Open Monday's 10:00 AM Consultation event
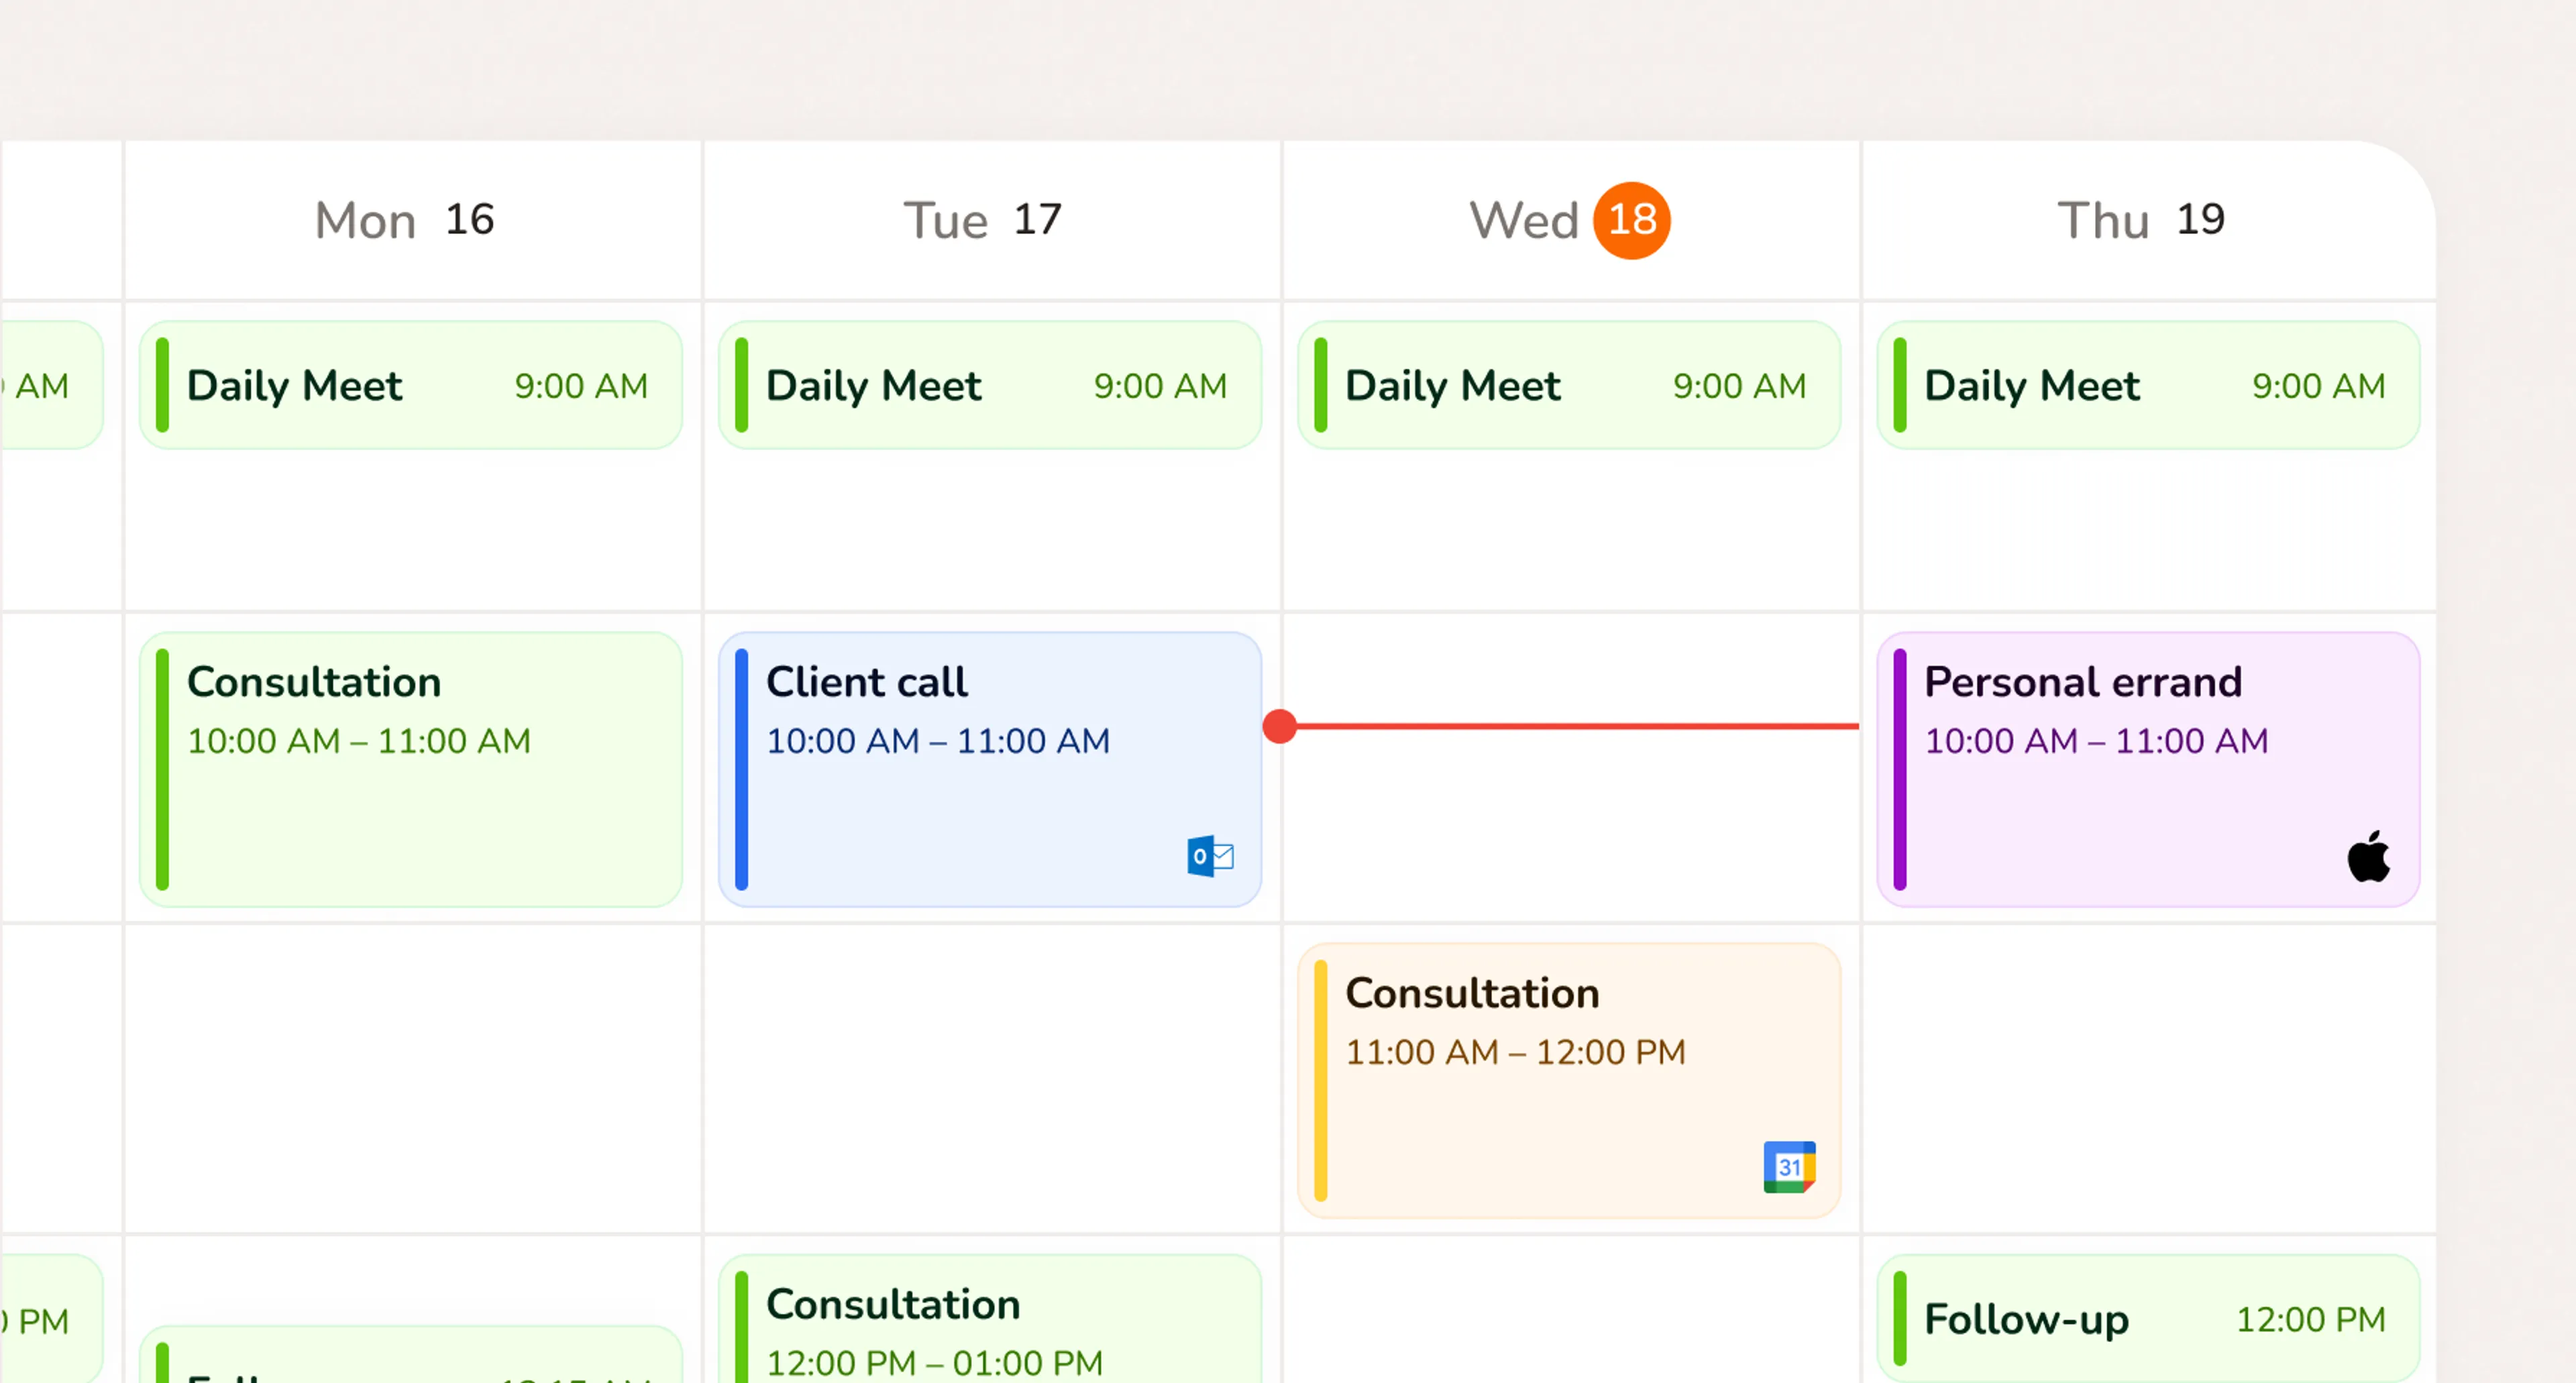 tap(411, 769)
